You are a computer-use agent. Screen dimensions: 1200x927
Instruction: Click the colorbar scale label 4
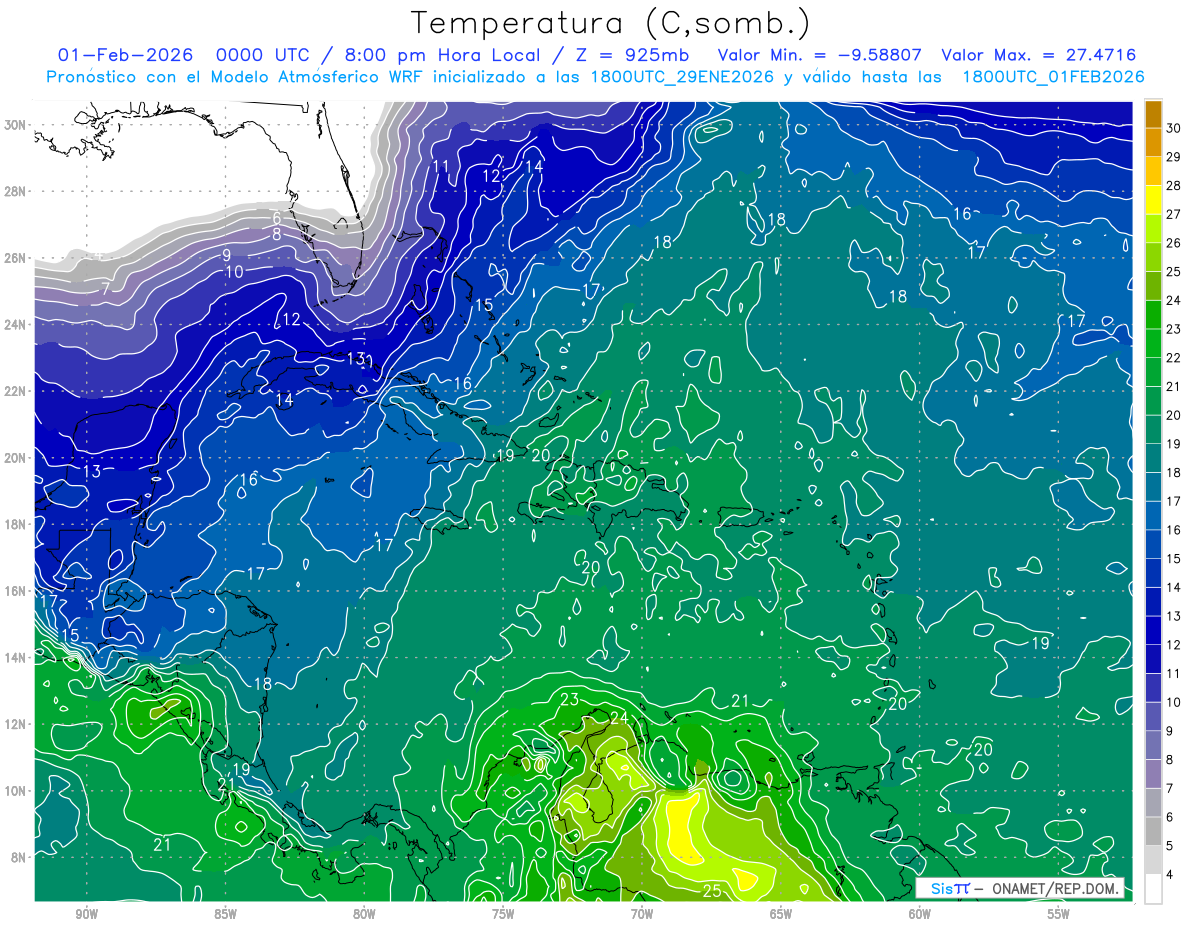pyautogui.click(x=1171, y=874)
